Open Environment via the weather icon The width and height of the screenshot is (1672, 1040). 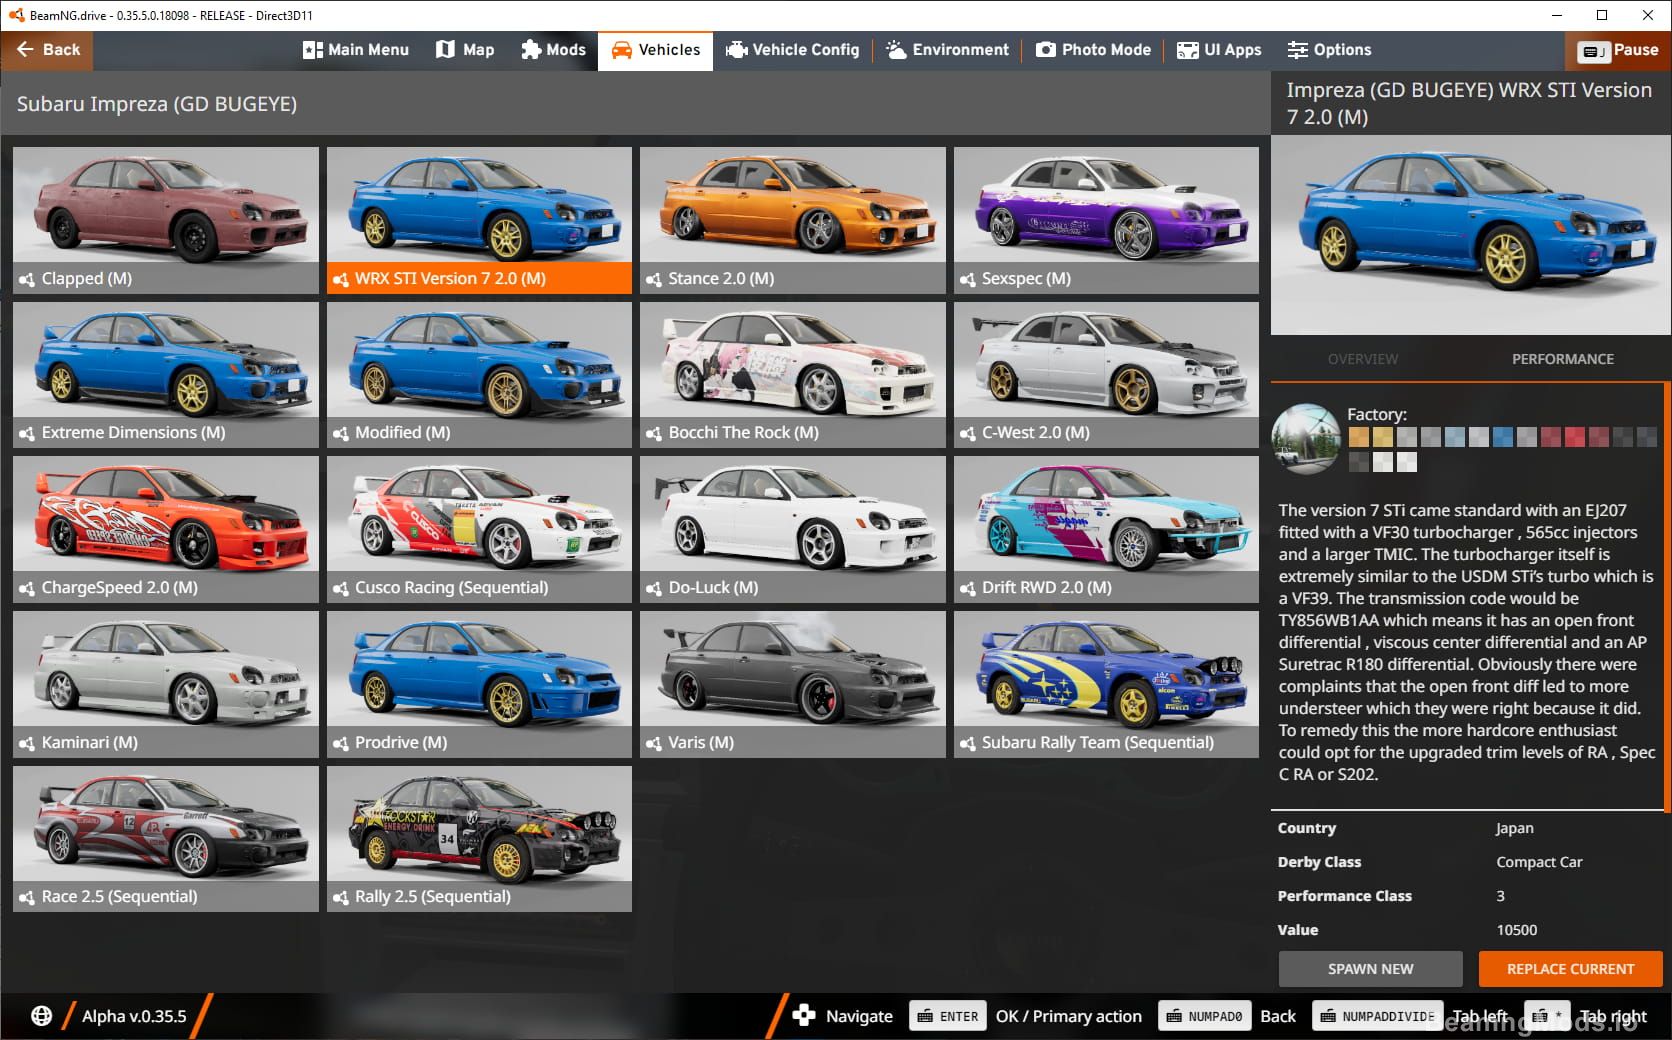(x=896, y=50)
